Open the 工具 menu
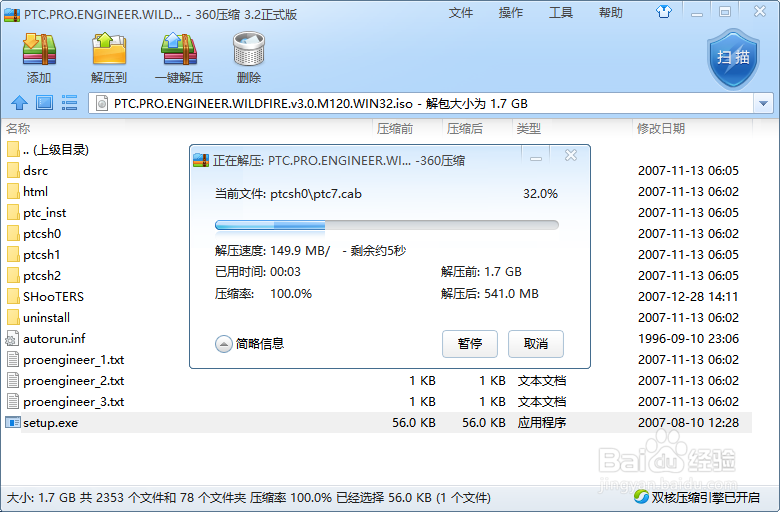The height and width of the screenshot is (512, 780). point(561,12)
